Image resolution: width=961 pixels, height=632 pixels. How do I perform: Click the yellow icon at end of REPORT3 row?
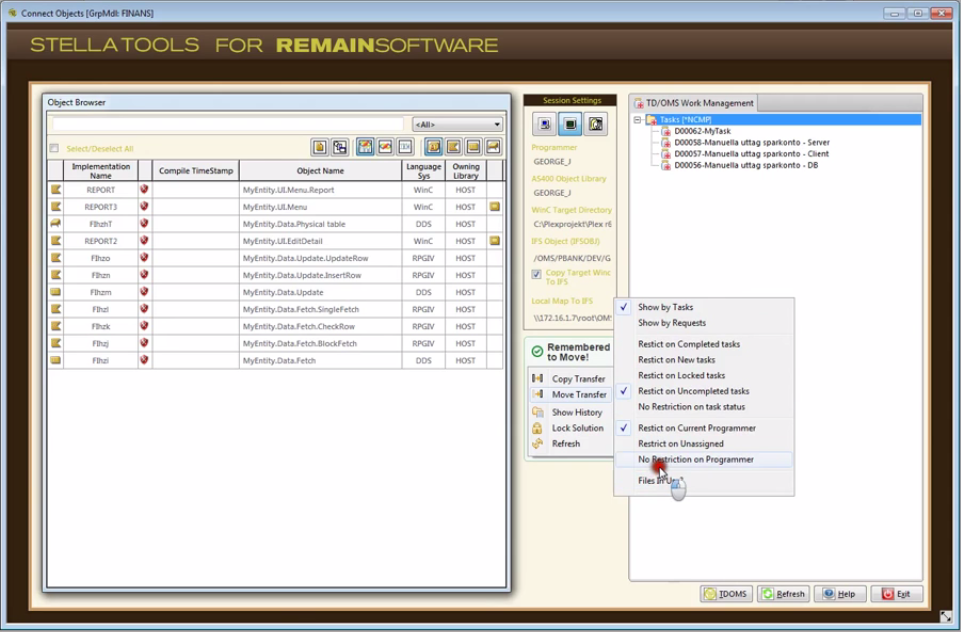pyautogui.click(x=494, y=207)
